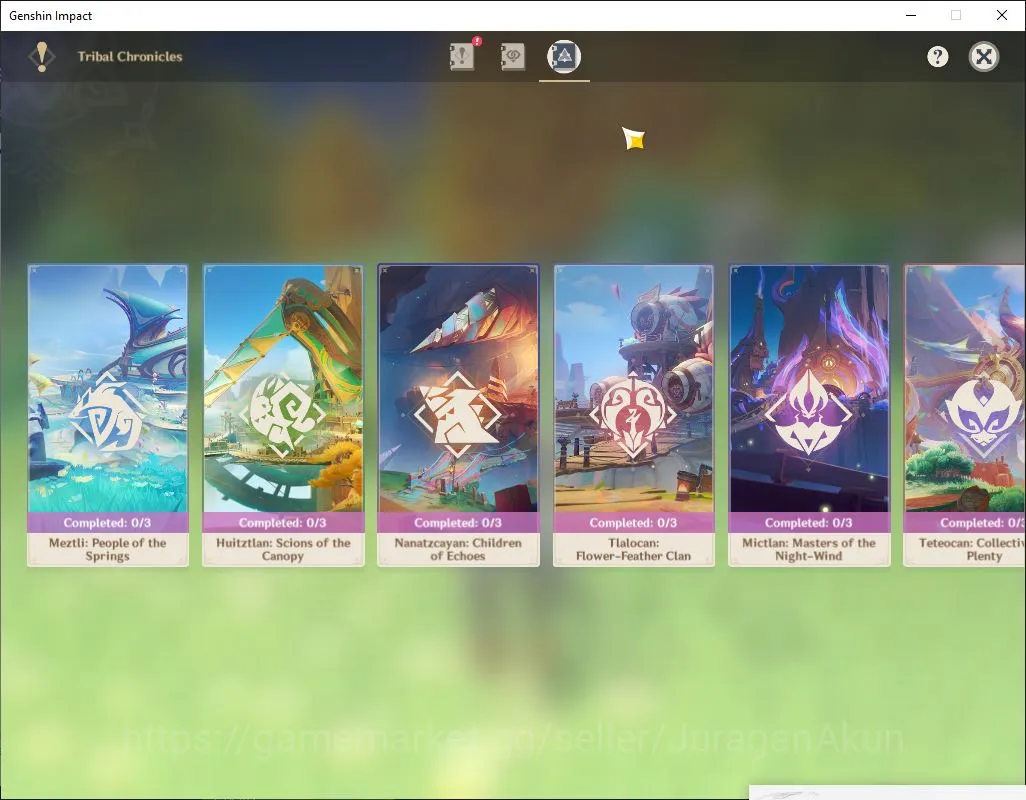
Task: Select the Tribal Chronicles triangle tab
Action: click(x=563, y=56)
